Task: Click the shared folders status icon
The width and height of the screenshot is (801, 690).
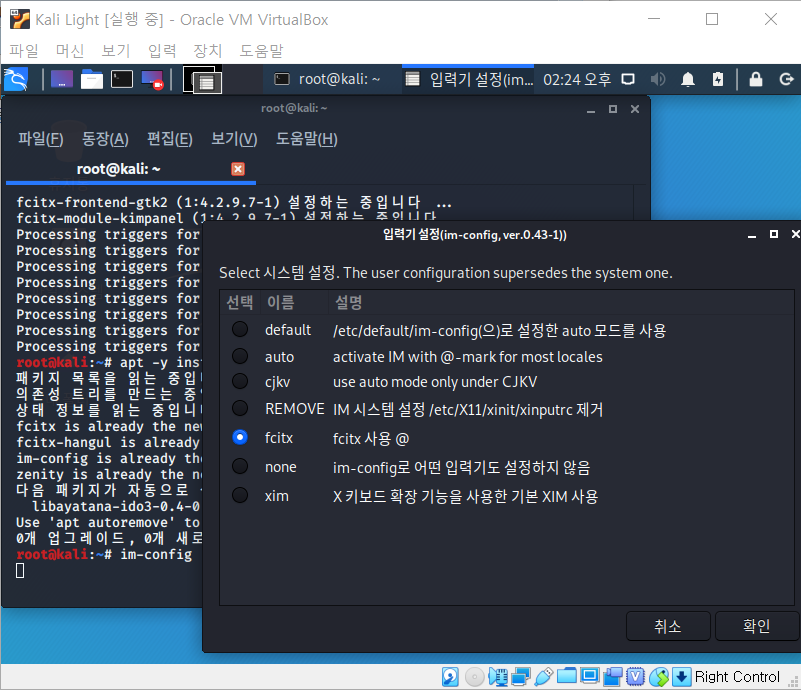Action: [567, 676]
